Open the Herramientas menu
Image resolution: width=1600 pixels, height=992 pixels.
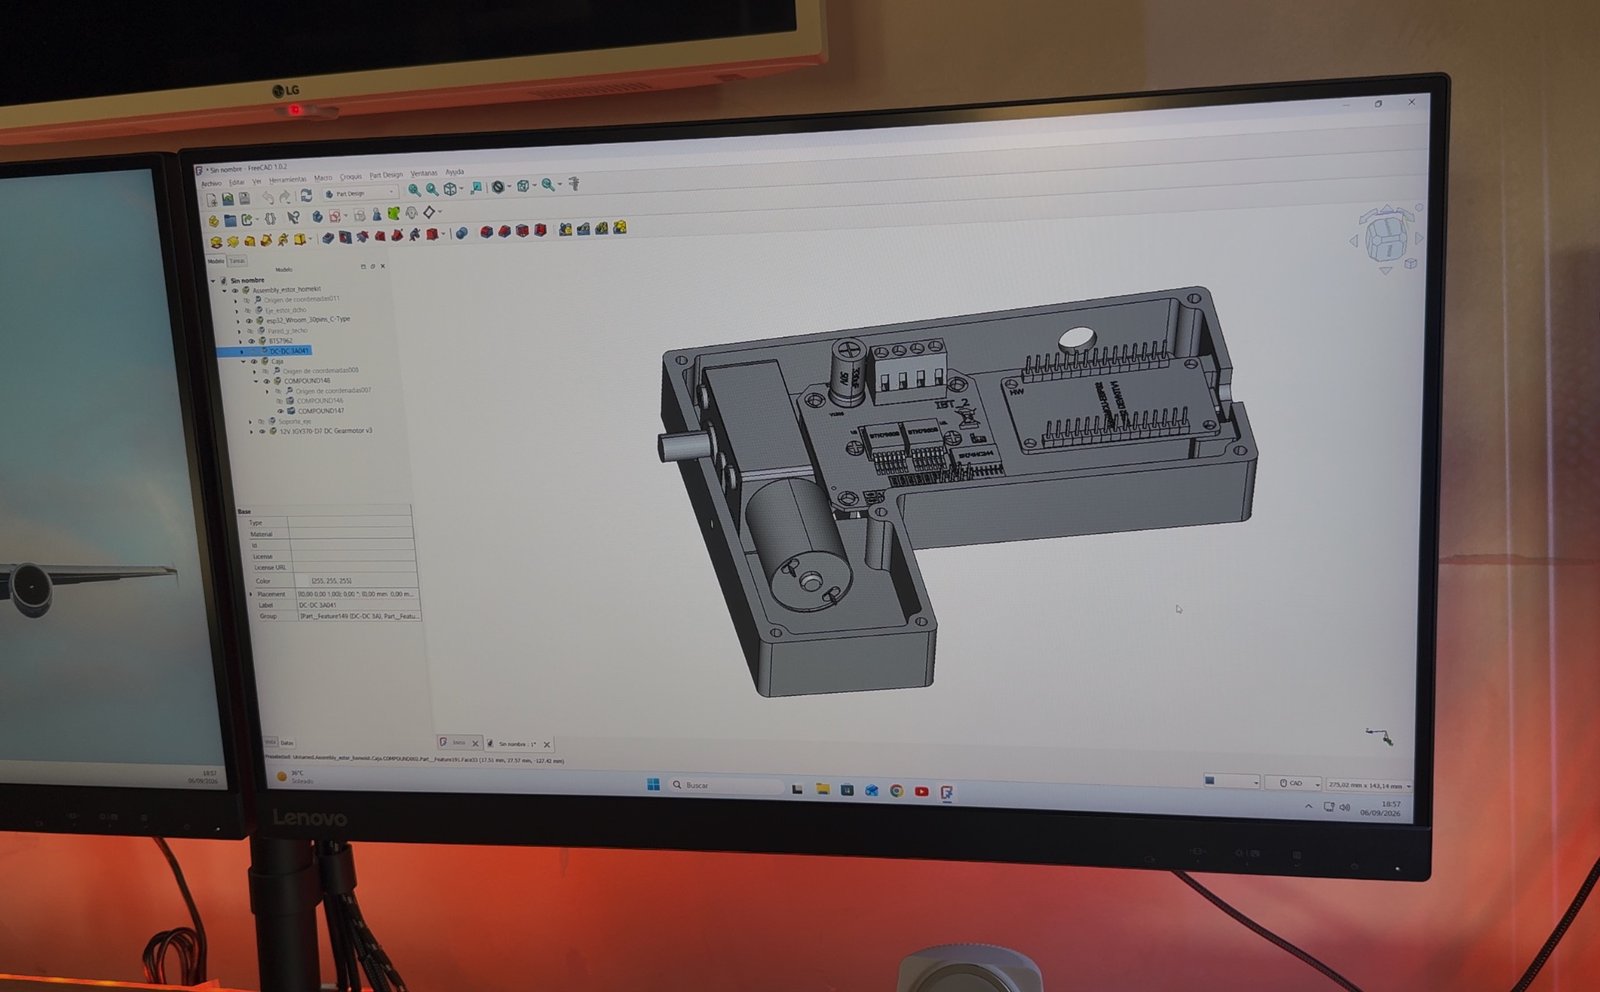(288, 180)
